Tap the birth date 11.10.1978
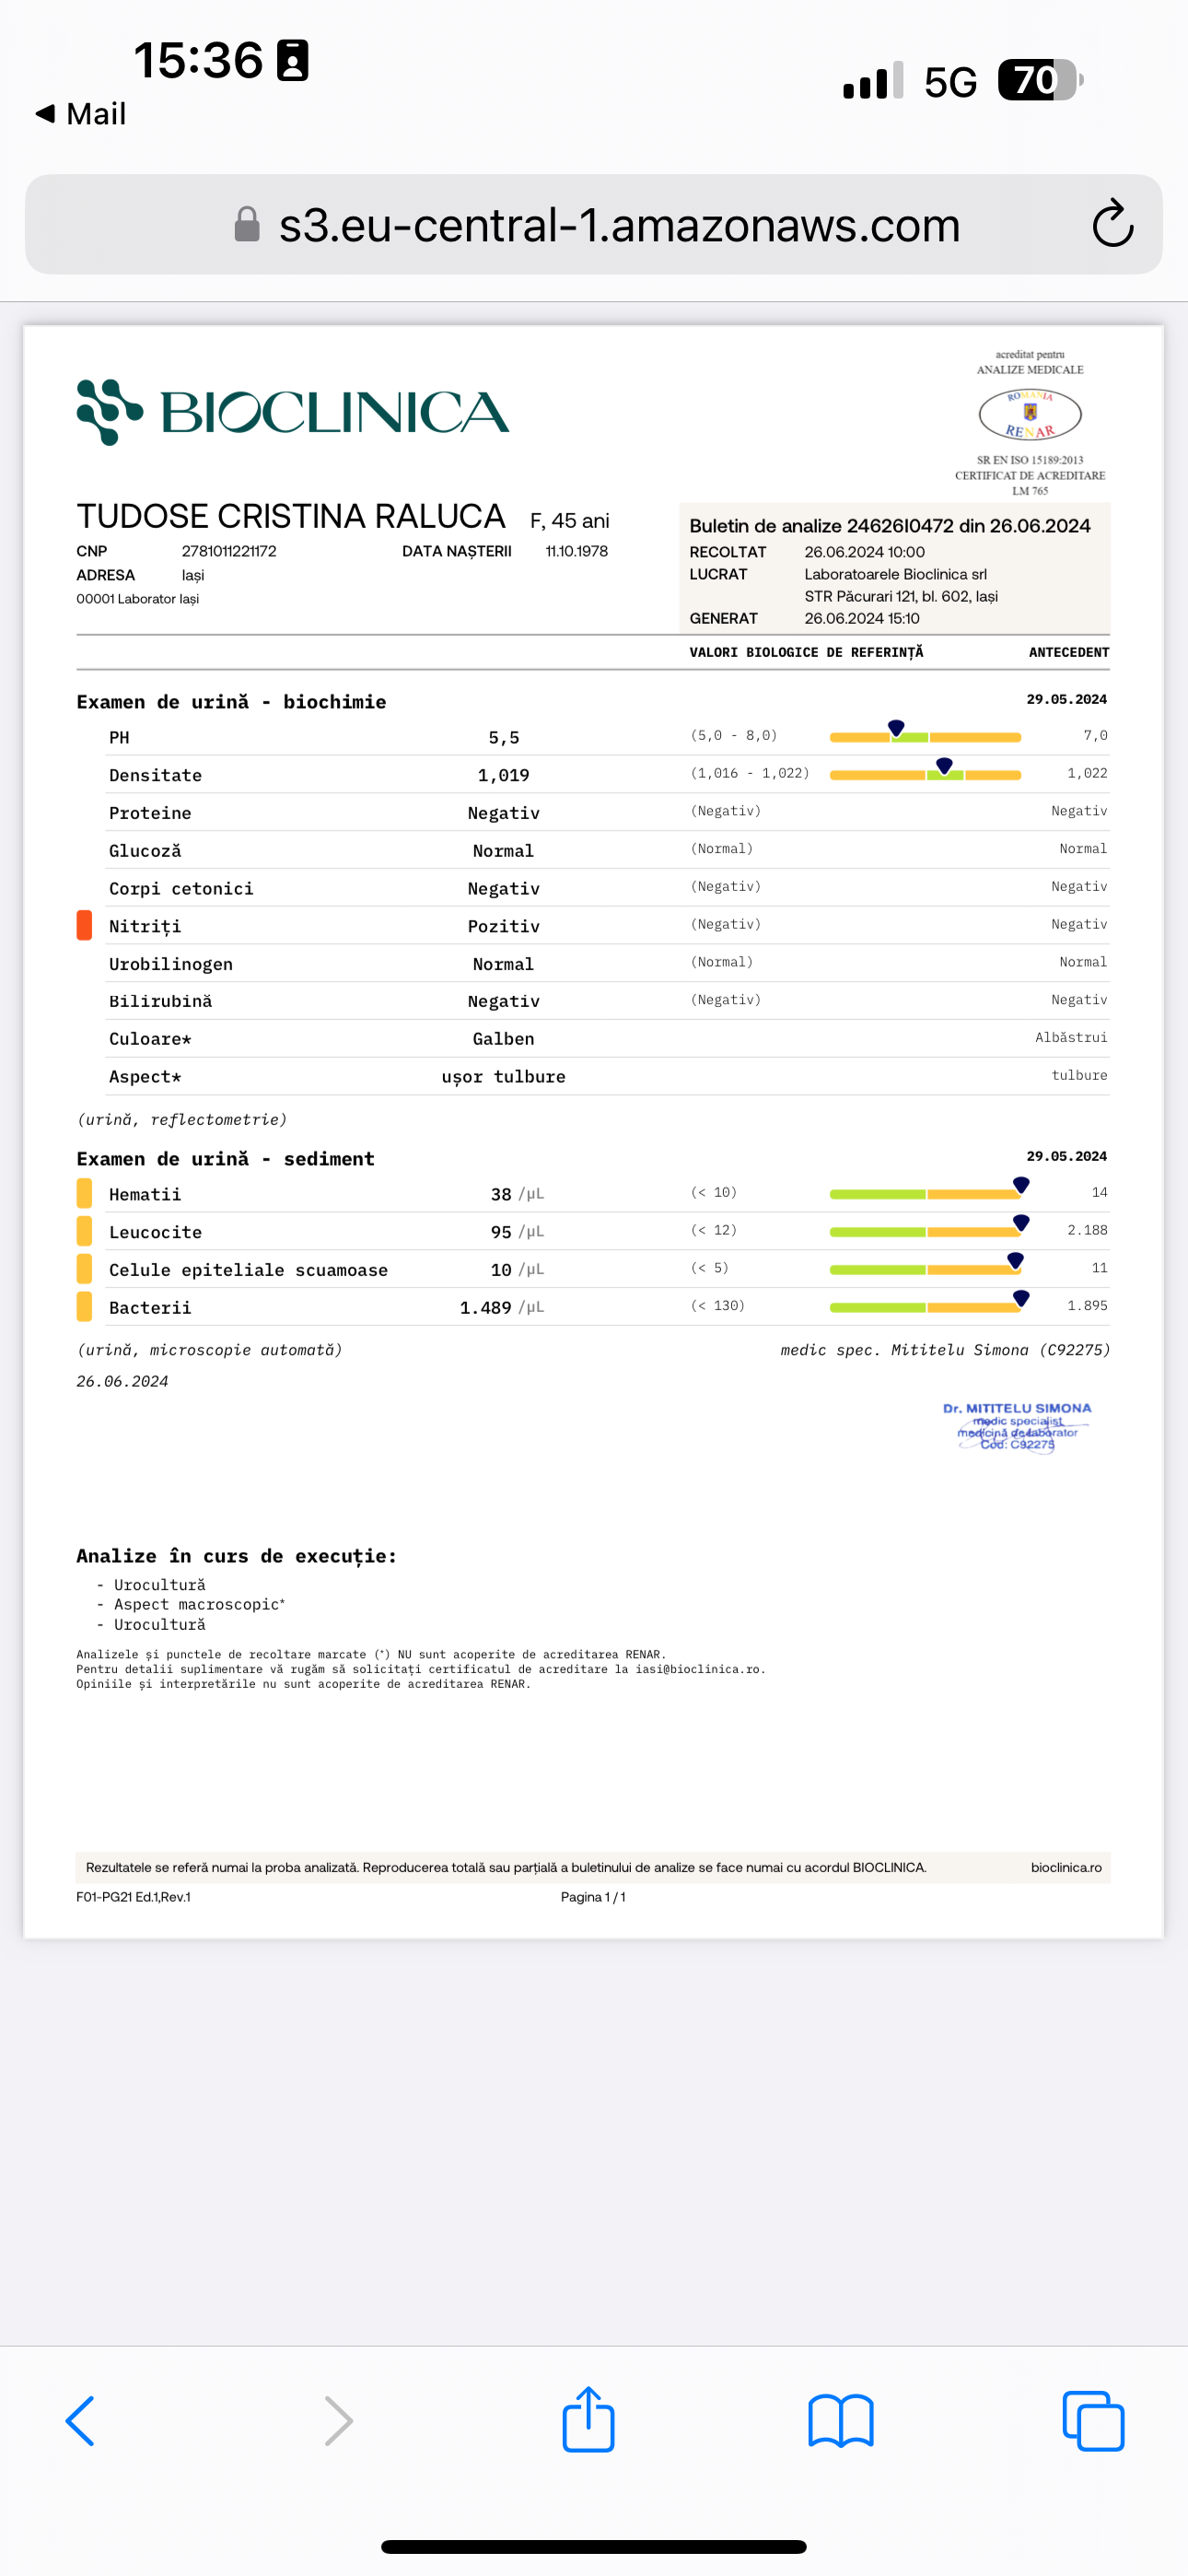1188x2576 pixels. (x=576, y=551)
